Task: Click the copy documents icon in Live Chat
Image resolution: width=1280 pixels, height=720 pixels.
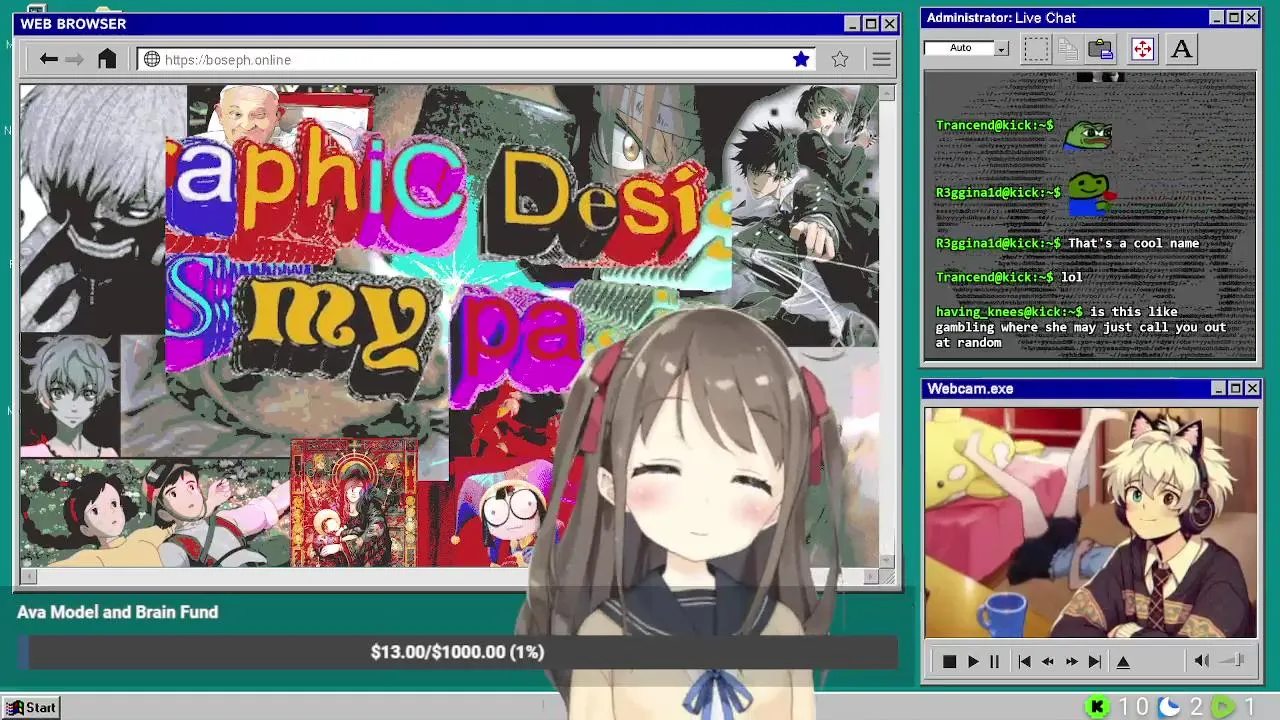Action: pos(1068,48)
